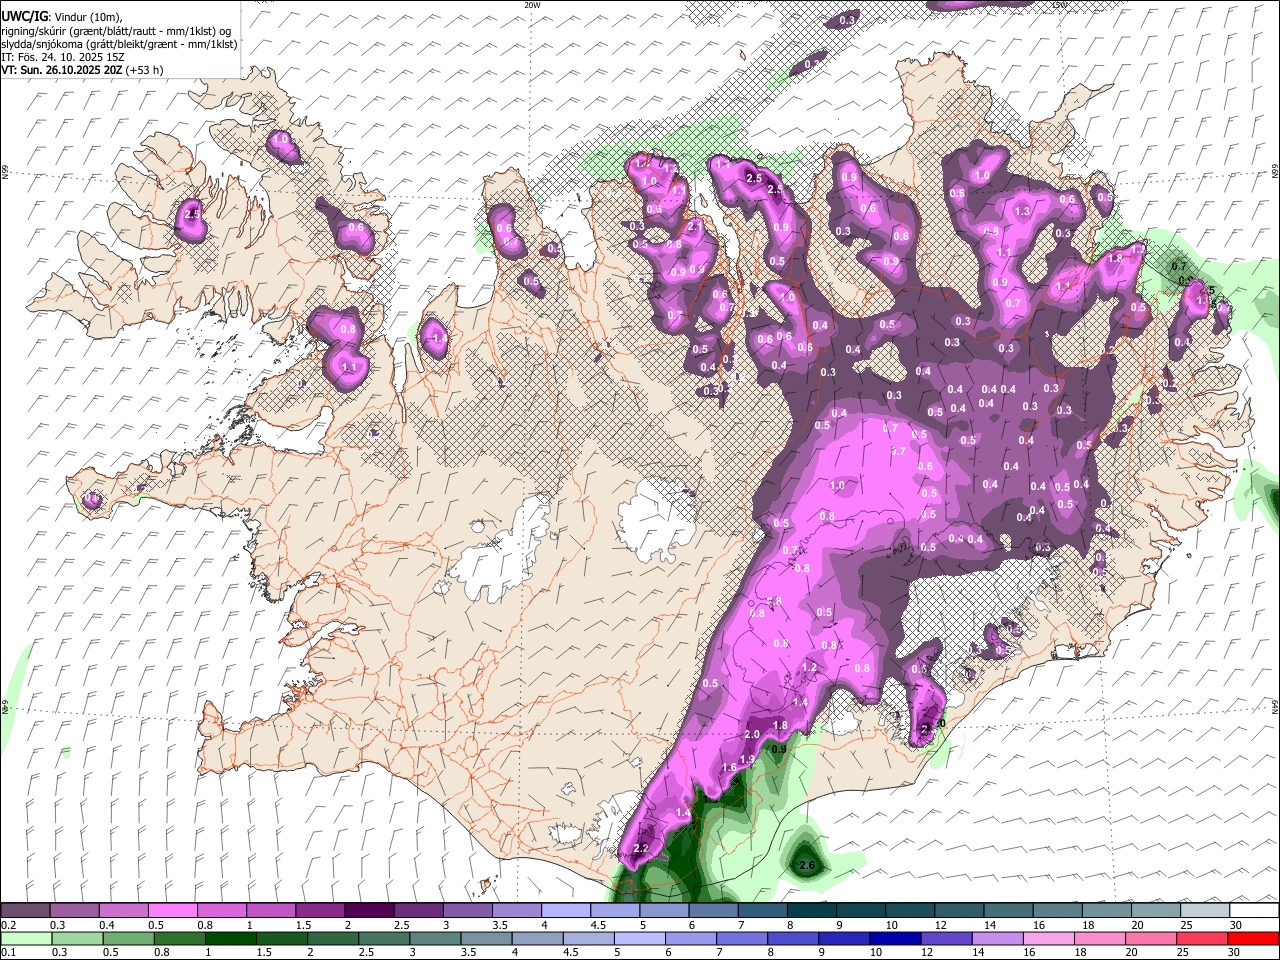Click the title text 'UWC/IG: Vindur (10m),'
Image resolution: width=1280 pixels, height=960 pixels.
pos(61,17)
